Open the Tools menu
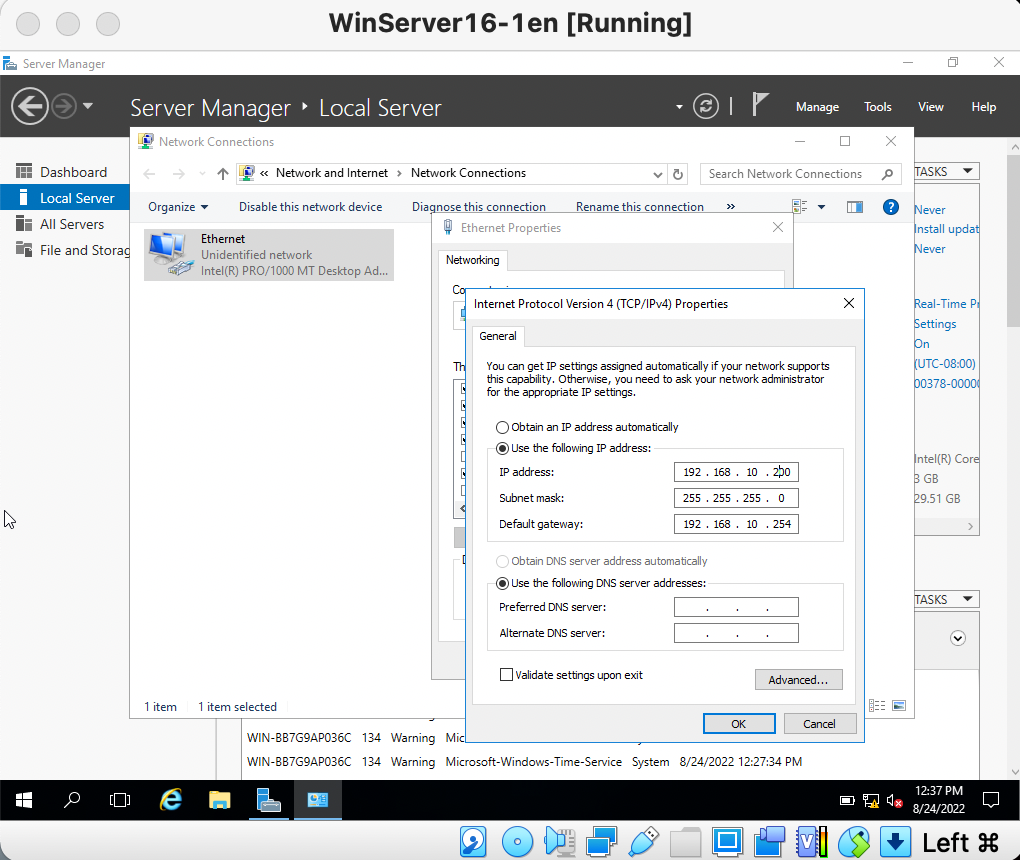 (x=878, y=107)
